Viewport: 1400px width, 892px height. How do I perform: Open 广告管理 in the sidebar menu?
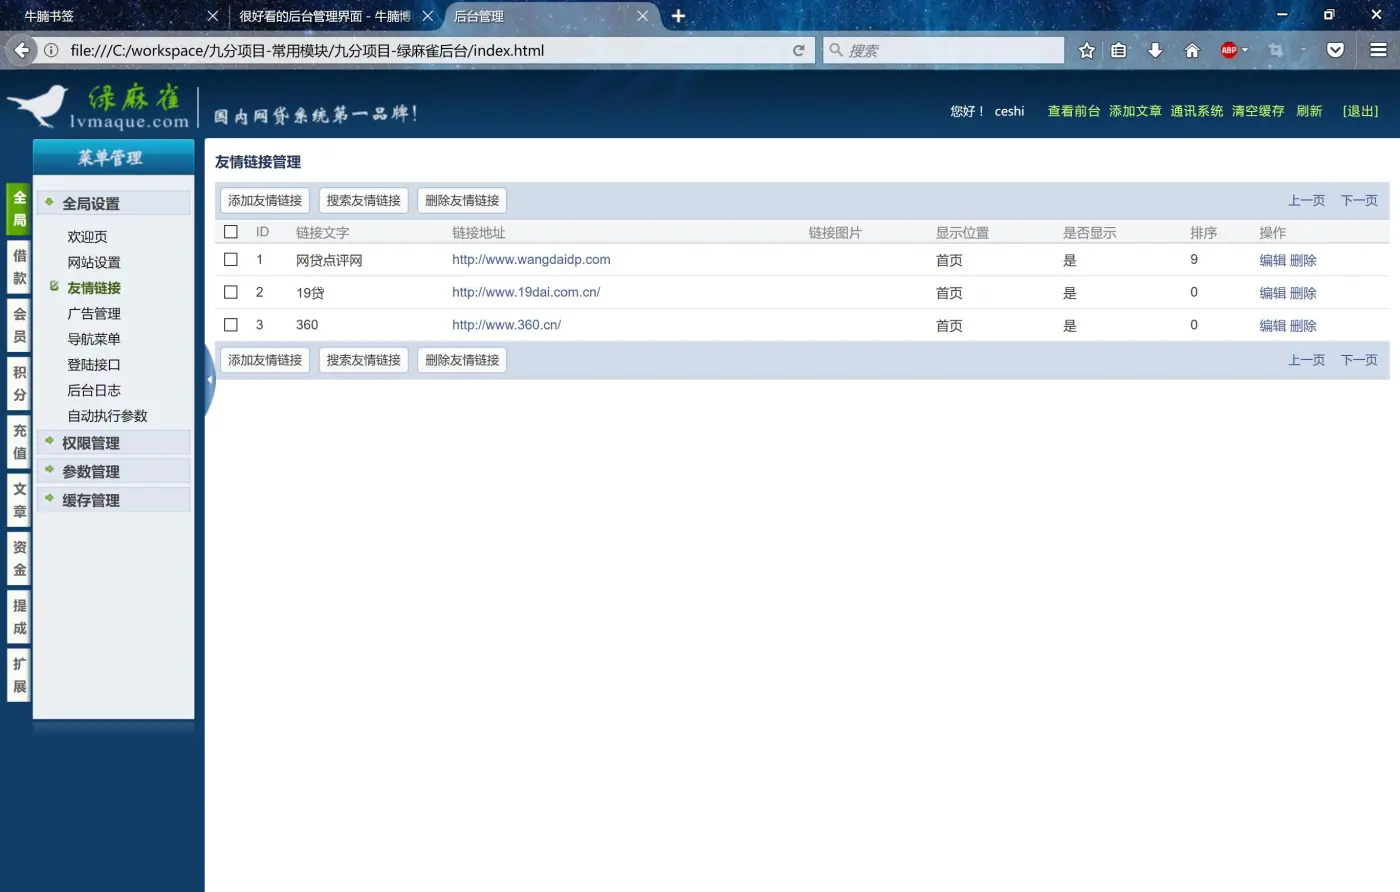tap(94, 313)
